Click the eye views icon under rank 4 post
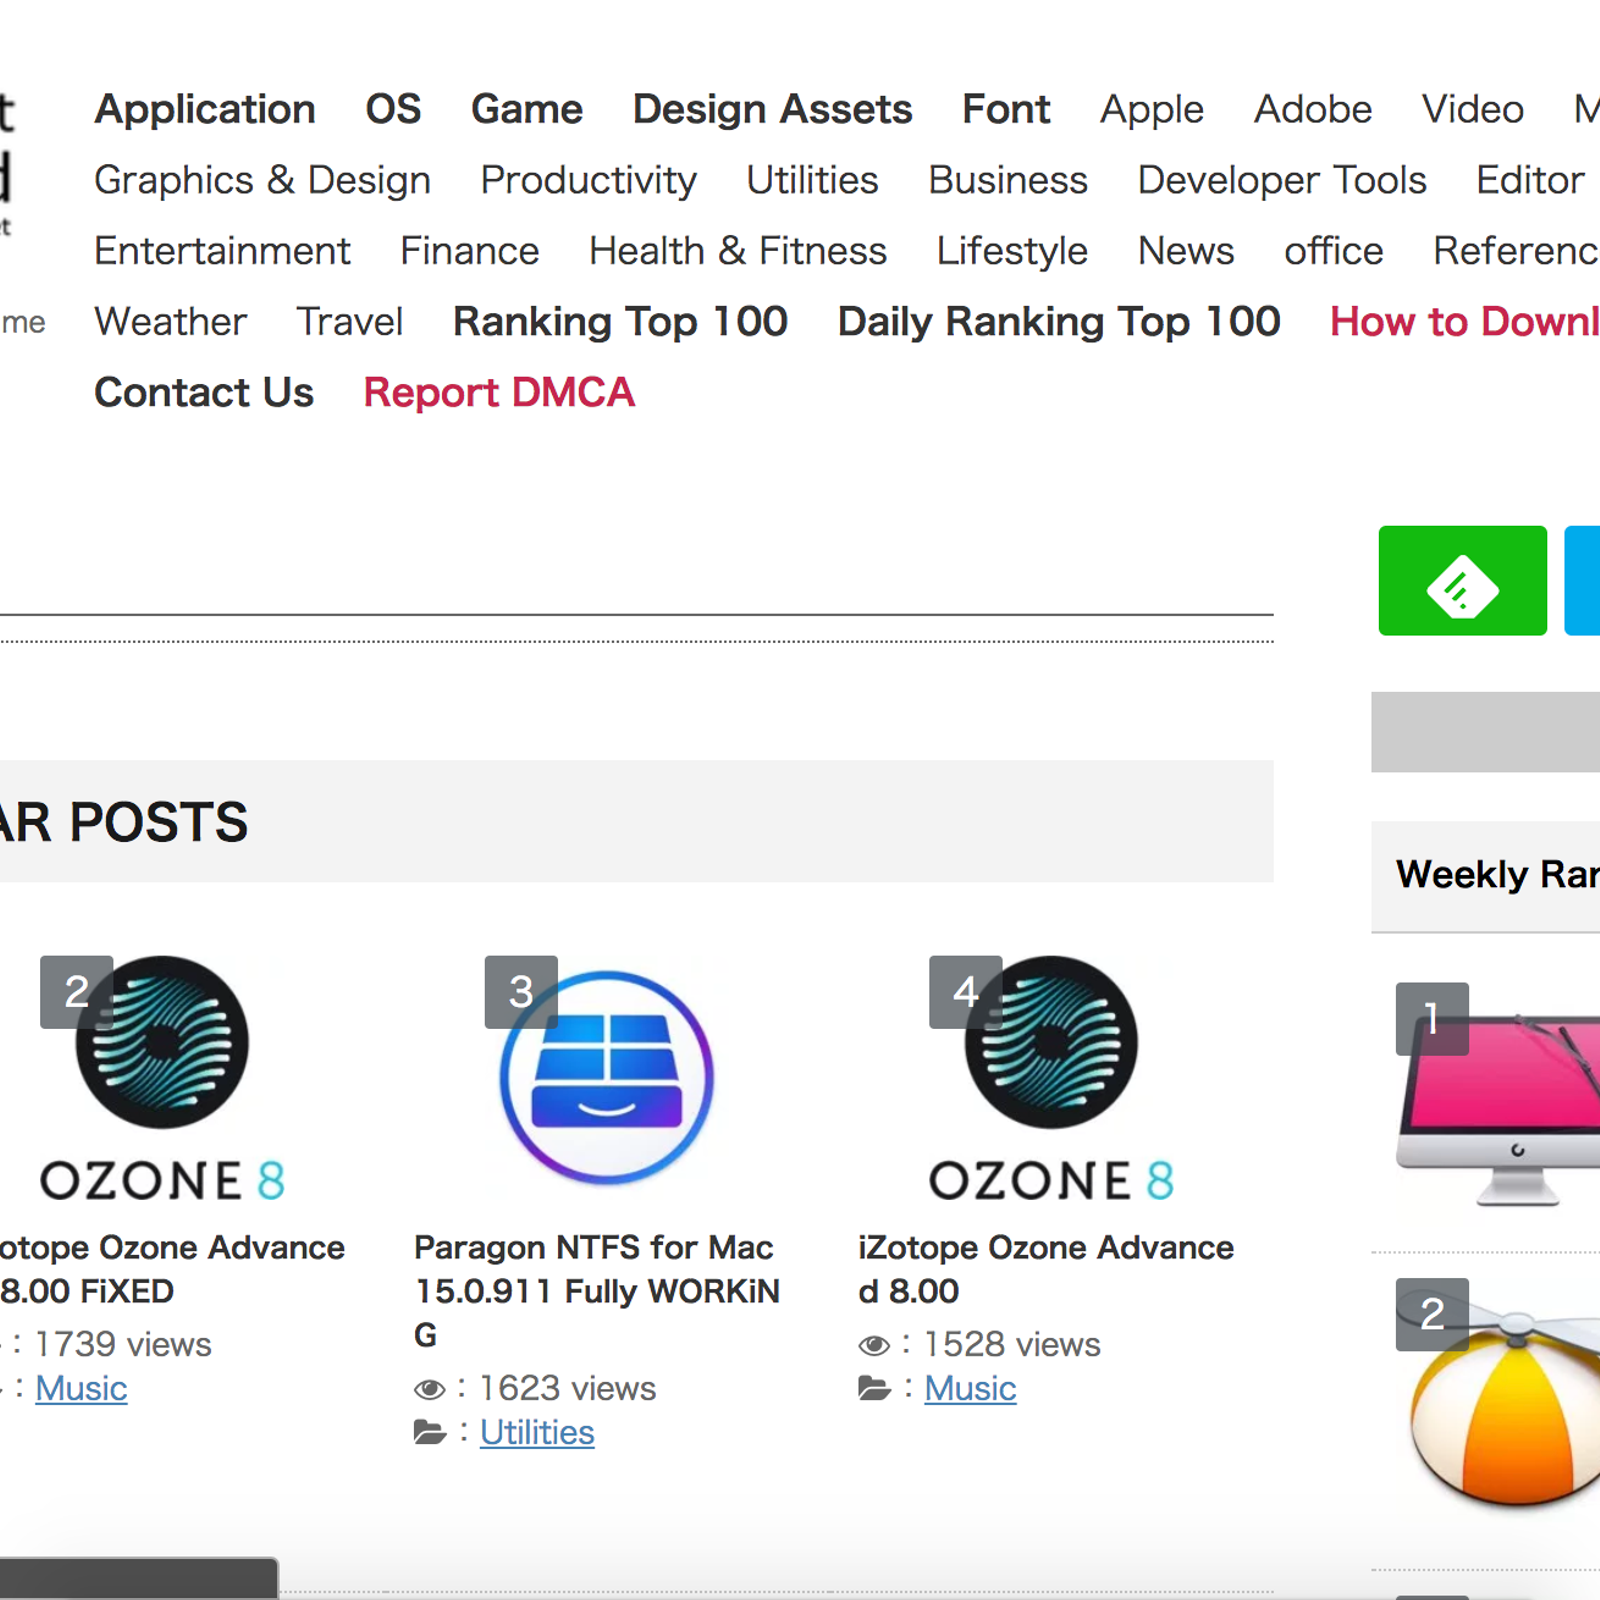This screenshot has width=1600, height=1600. point(874,1345)
